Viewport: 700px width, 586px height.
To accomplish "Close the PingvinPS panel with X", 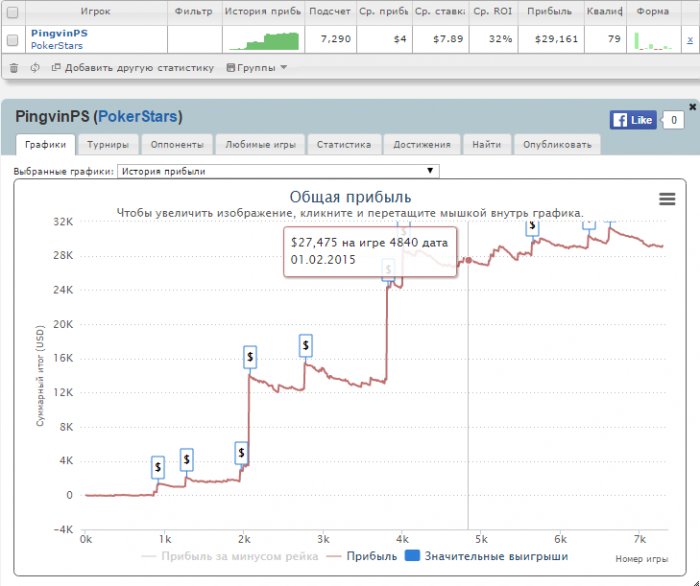I will 692,107.
